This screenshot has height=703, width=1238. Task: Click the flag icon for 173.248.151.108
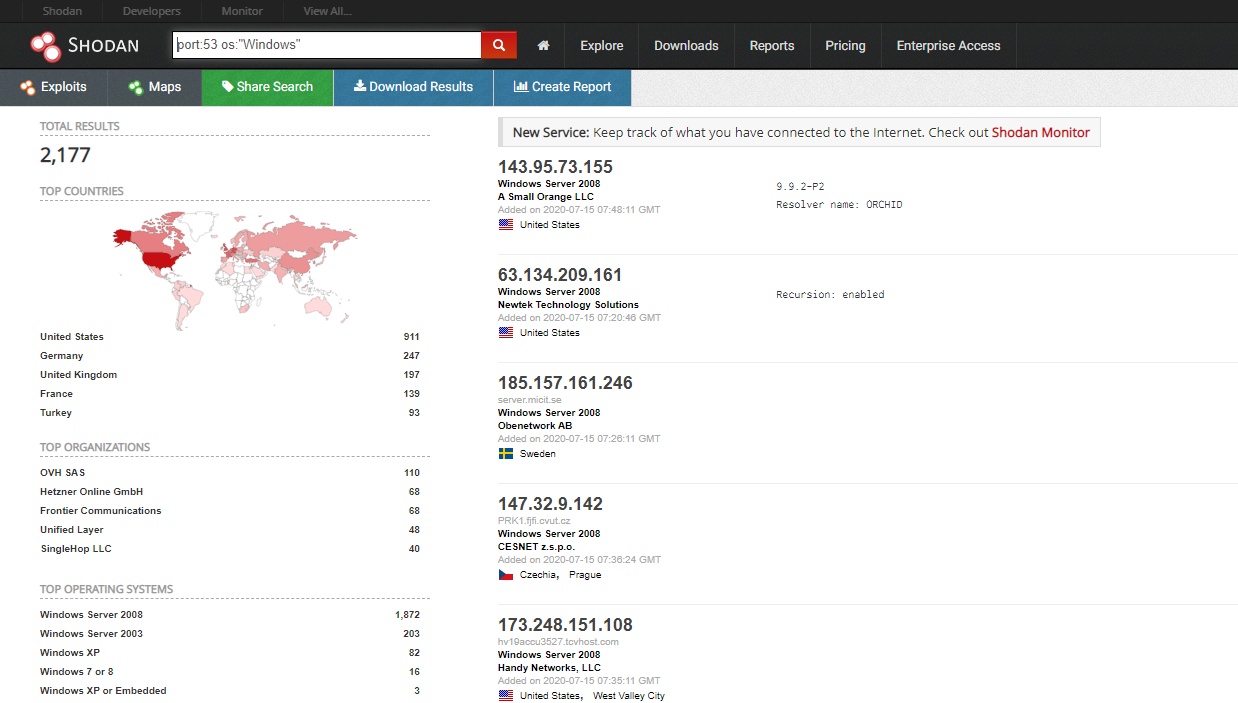(506, 696)
